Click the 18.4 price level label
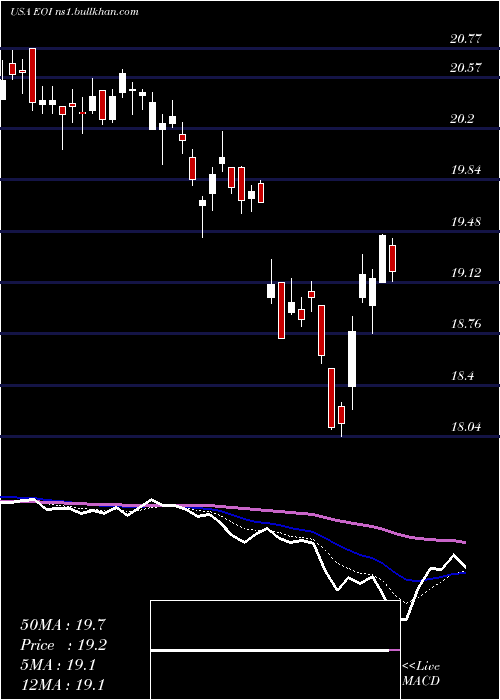 pos(462,376)
